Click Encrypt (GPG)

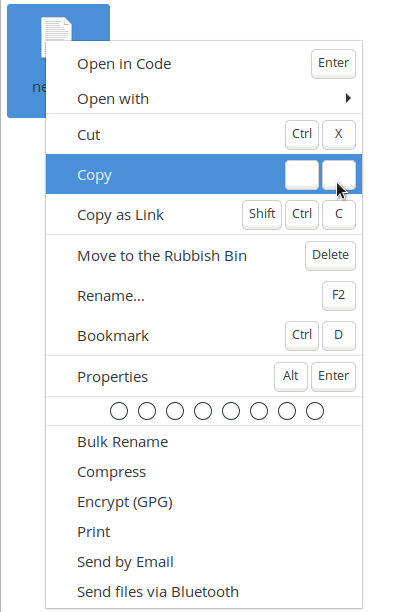(204, 502)
